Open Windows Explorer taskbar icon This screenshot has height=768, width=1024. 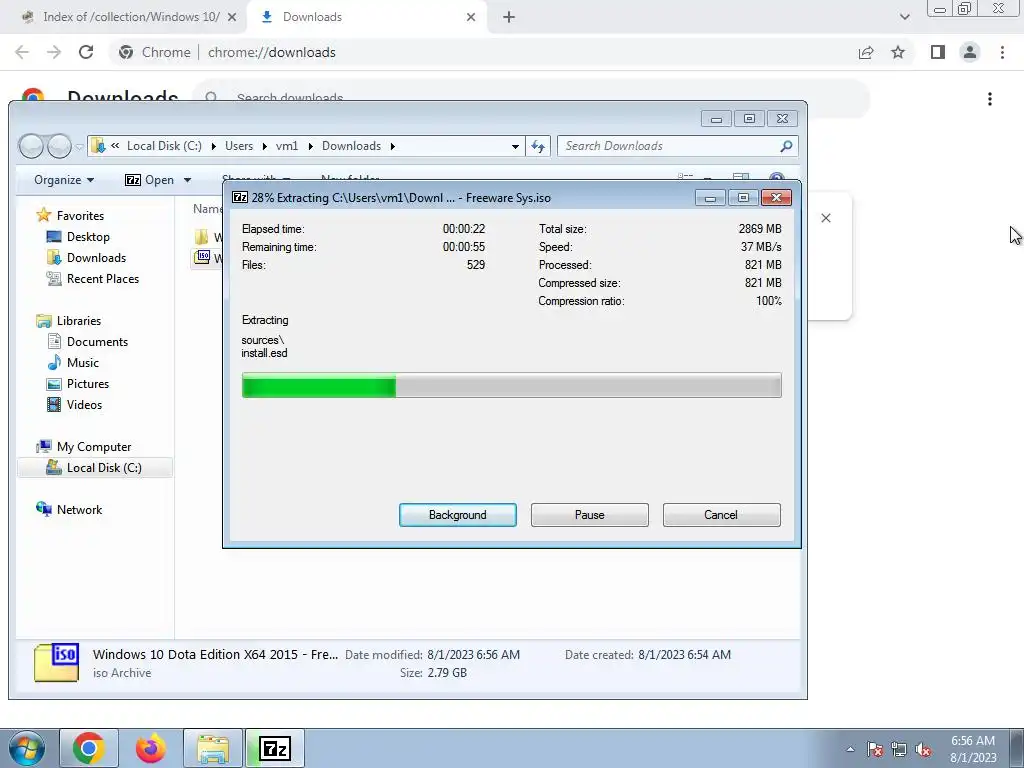pos(213,748)
